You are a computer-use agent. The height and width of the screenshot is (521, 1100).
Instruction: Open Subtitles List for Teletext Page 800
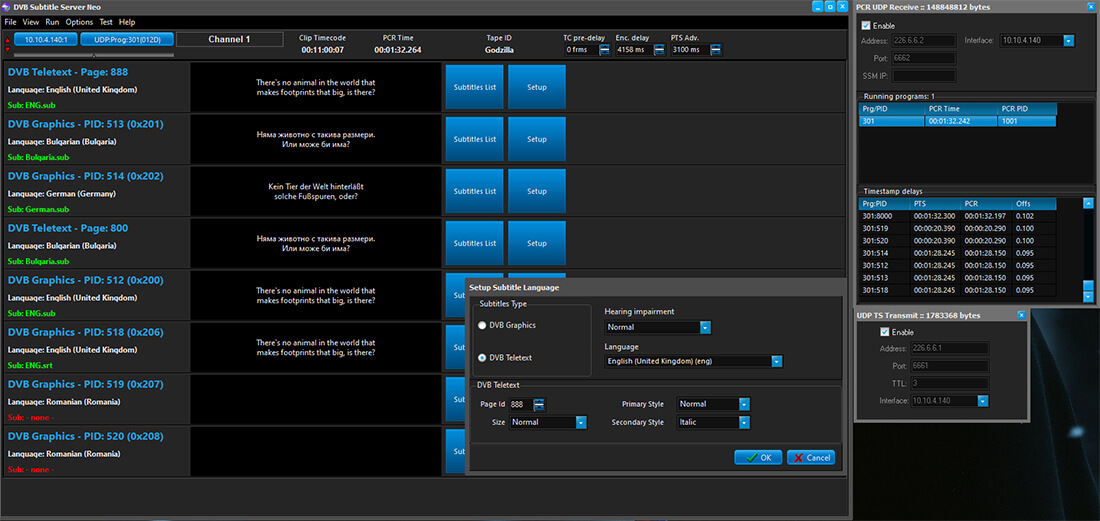(474, 243)
